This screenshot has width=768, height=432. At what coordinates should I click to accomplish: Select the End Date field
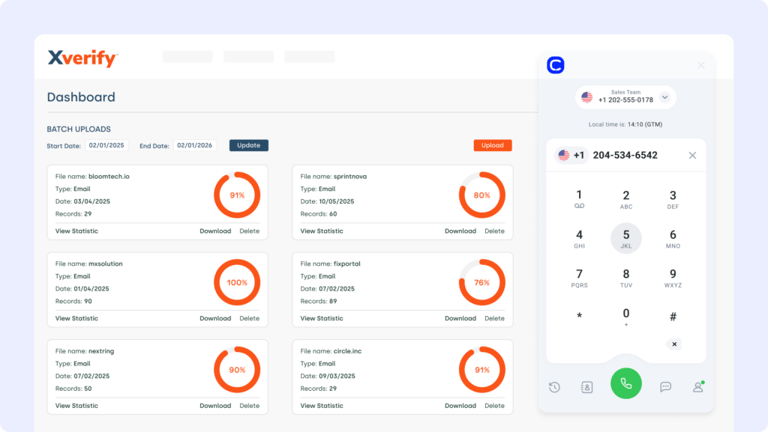tap(195, 145)
